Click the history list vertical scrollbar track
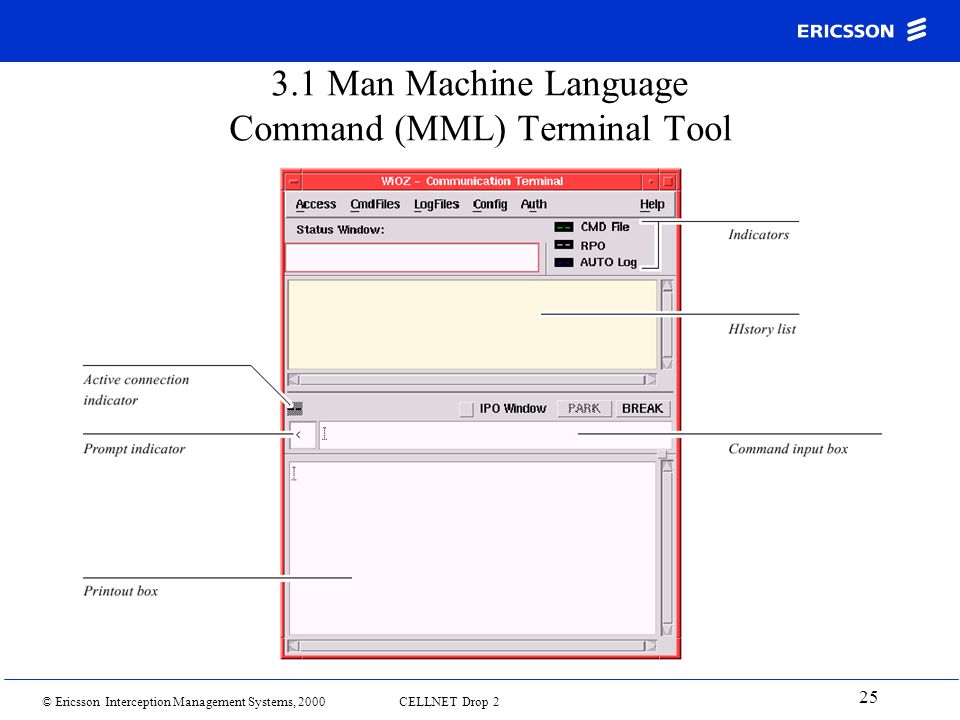Viewport: 960px width, 720px height. [667, 325]
